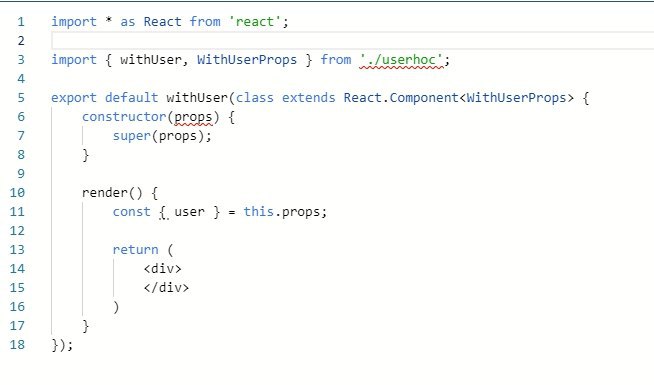Click line number 10 in the gutter
The width and height of the screenshot is (654, 385).
[17, 193]
